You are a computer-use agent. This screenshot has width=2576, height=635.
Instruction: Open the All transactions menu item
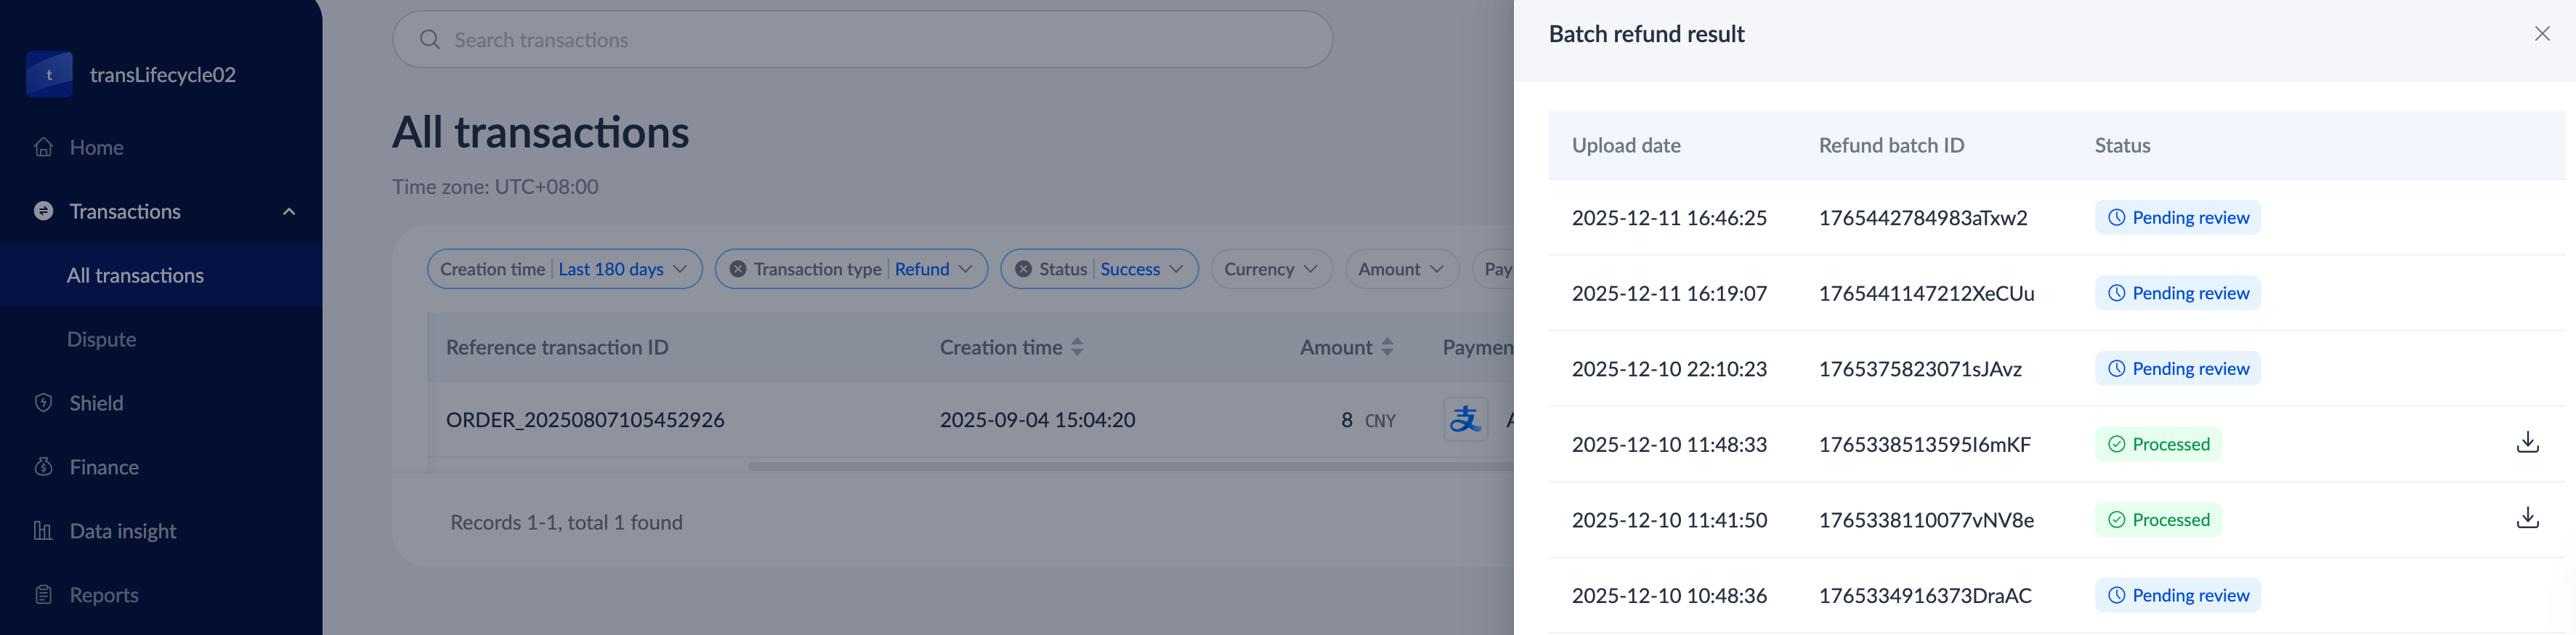point(135,276)
